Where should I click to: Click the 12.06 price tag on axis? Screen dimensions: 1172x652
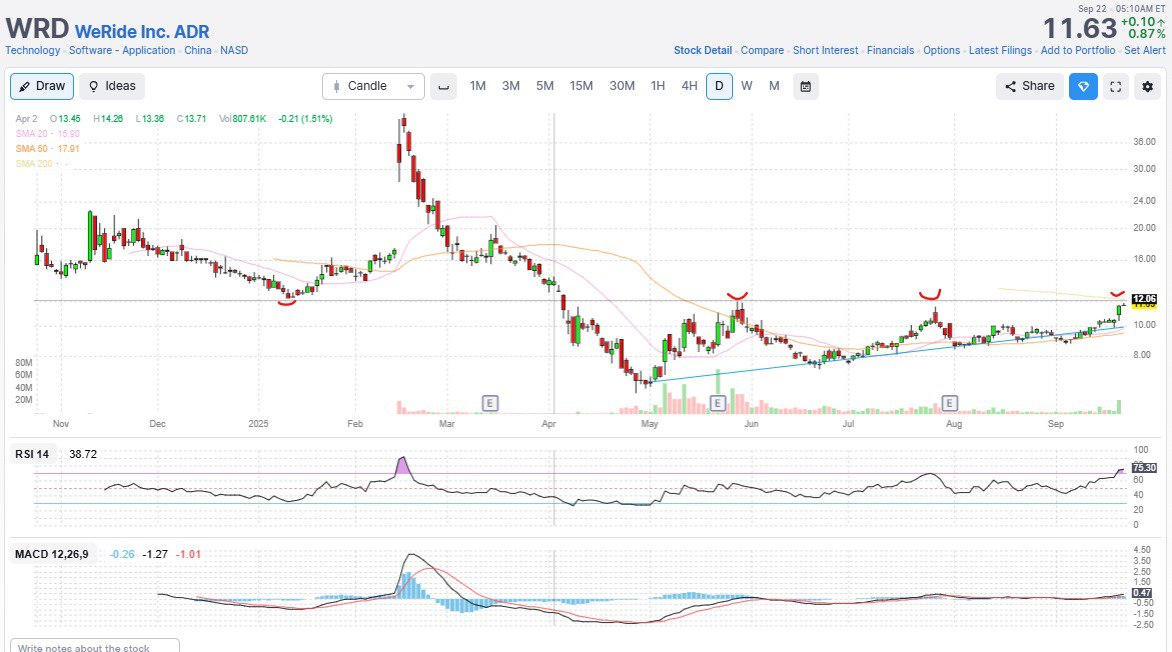tap(1144, 299)
